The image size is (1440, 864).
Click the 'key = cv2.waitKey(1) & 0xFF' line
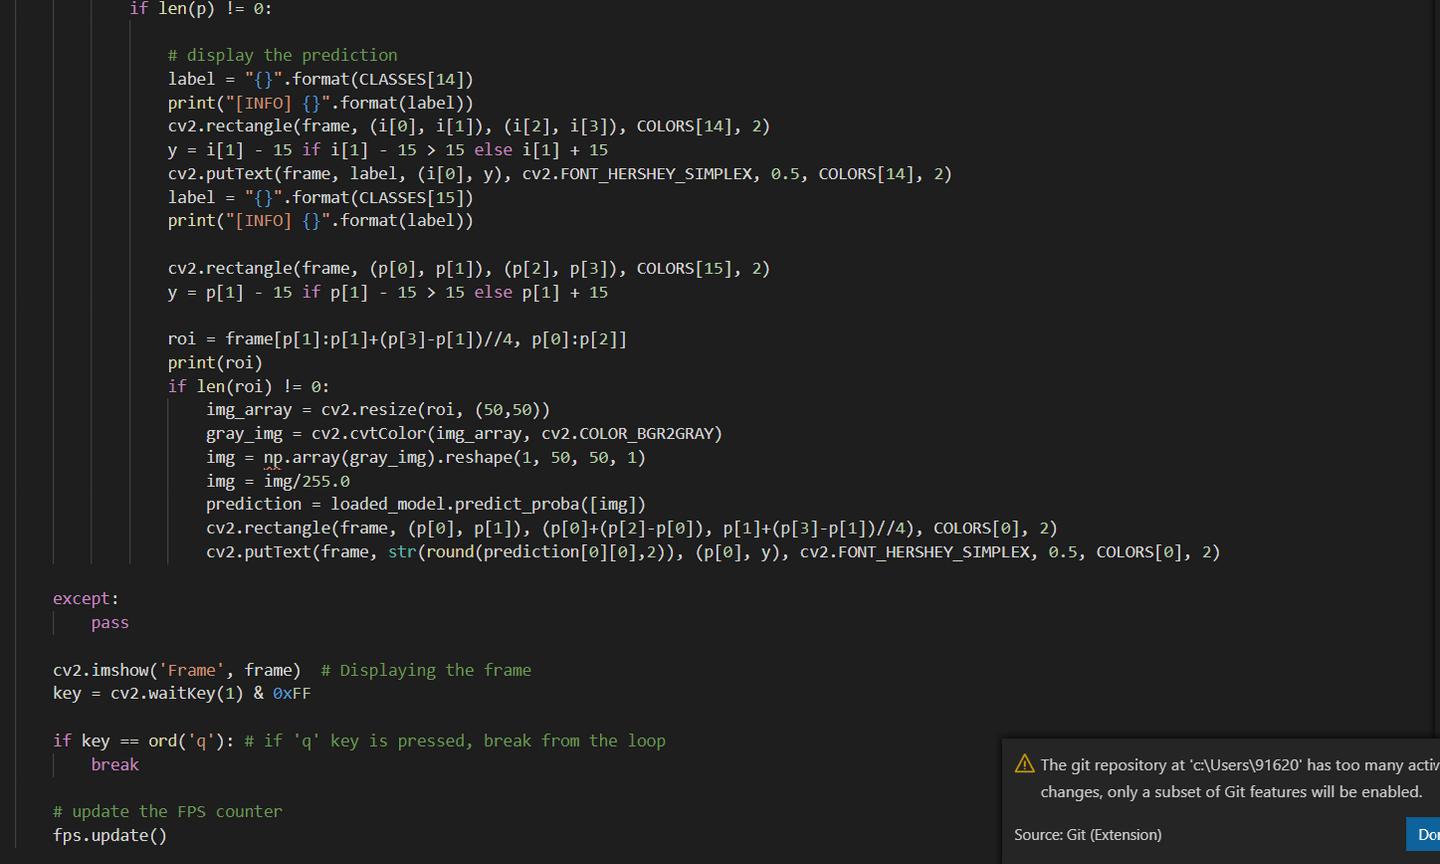coord(182,694)
